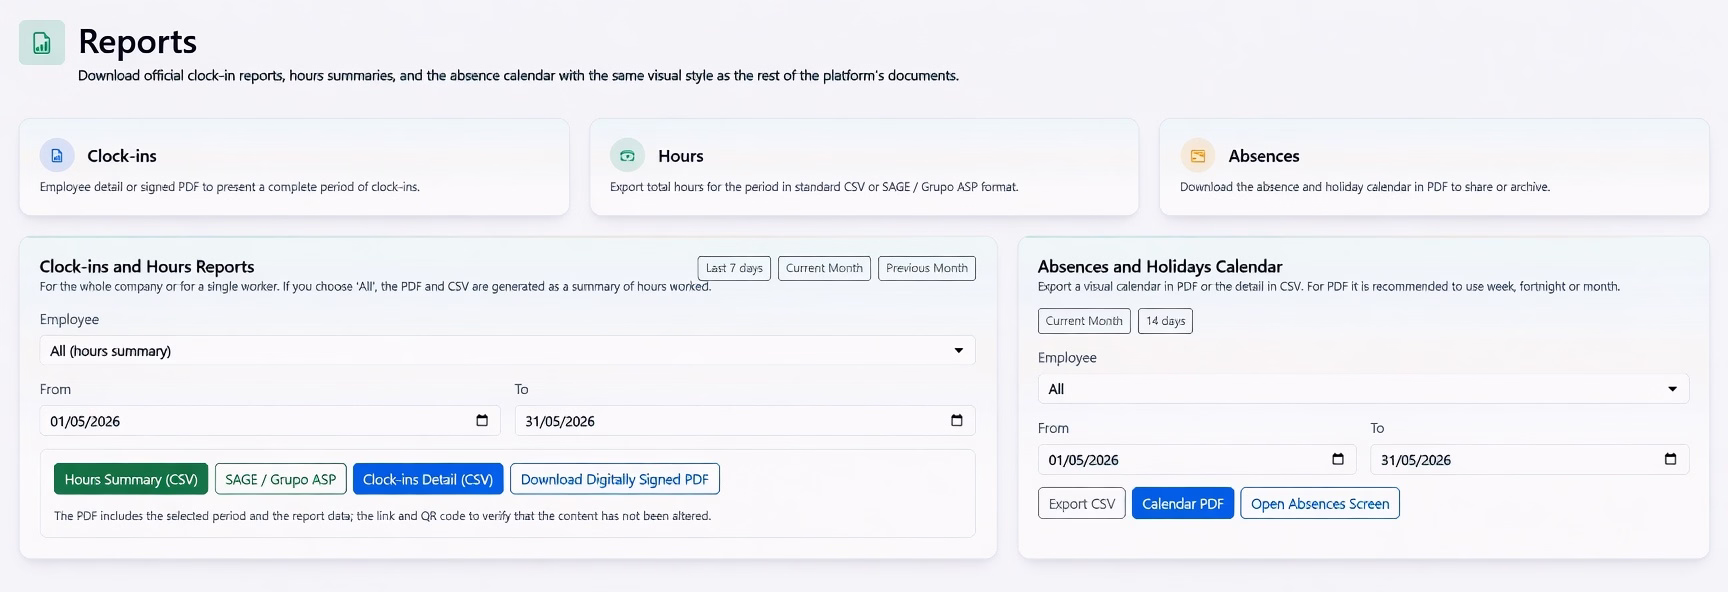Image resolution: width=1728 pixels, height=592 pixels.
Task: Click 'Export total hours for the period' description
Action: coord(814,187)
